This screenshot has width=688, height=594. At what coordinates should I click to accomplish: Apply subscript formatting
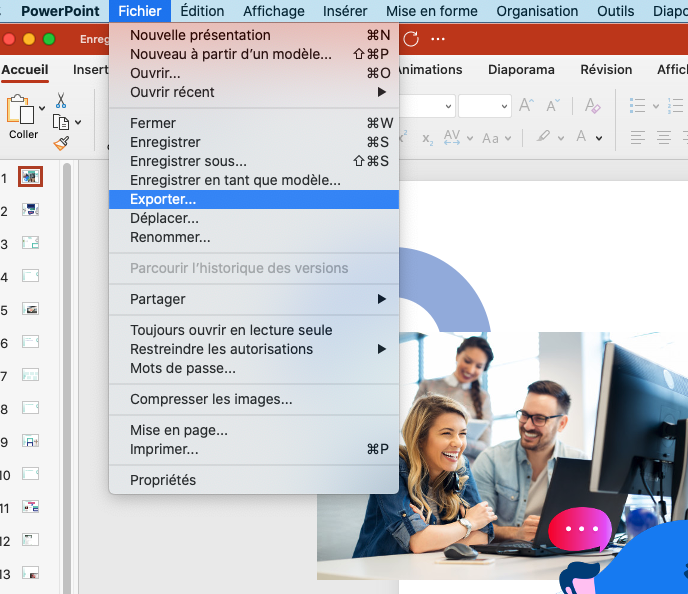pyautogui.click(x=427, y=139)
